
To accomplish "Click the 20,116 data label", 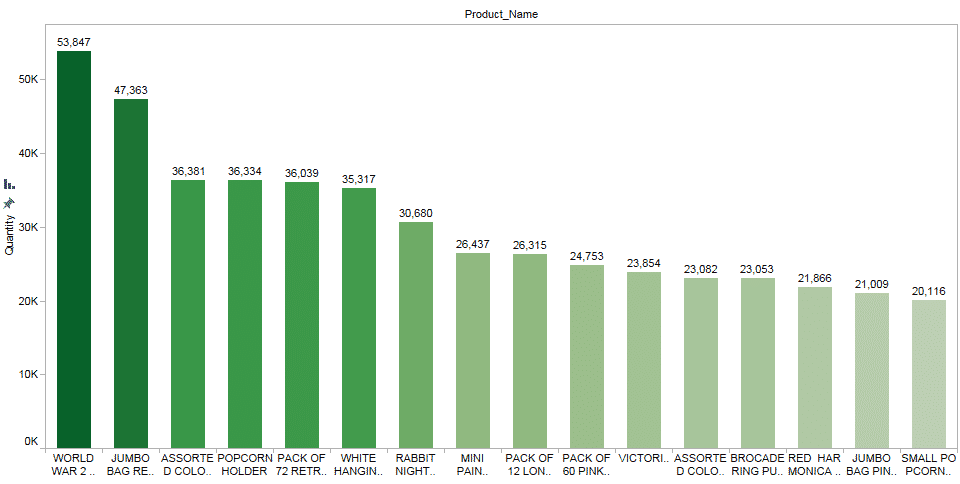I will click(x=929, y=291).
